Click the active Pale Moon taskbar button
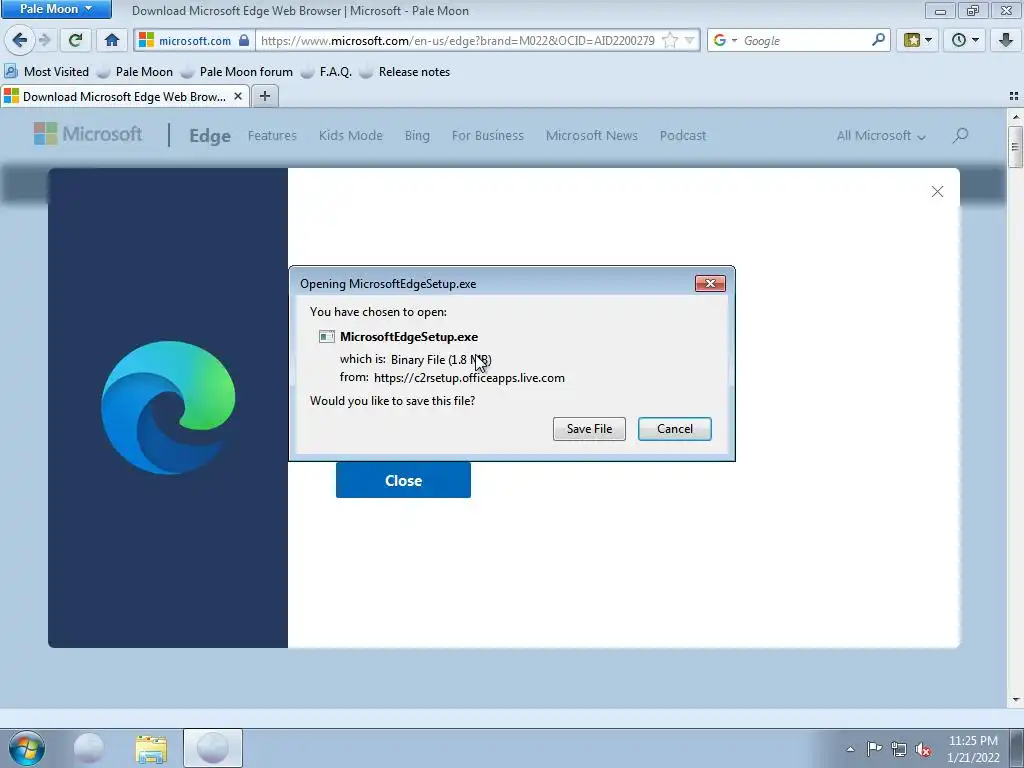This screenshot has width=1024, height=768. click(212, 748)
